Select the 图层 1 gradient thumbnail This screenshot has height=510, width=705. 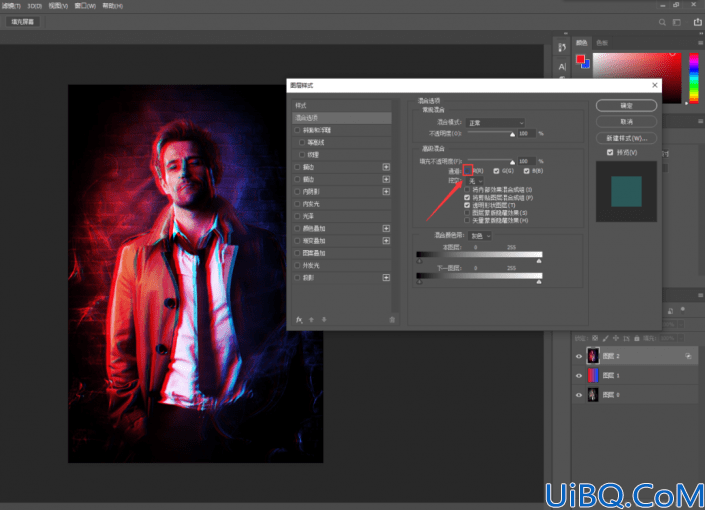click(x=593, y=376)
